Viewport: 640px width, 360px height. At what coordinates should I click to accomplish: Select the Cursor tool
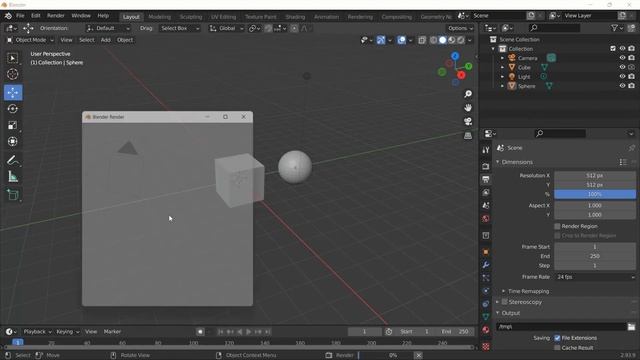(x=13, y=74)
